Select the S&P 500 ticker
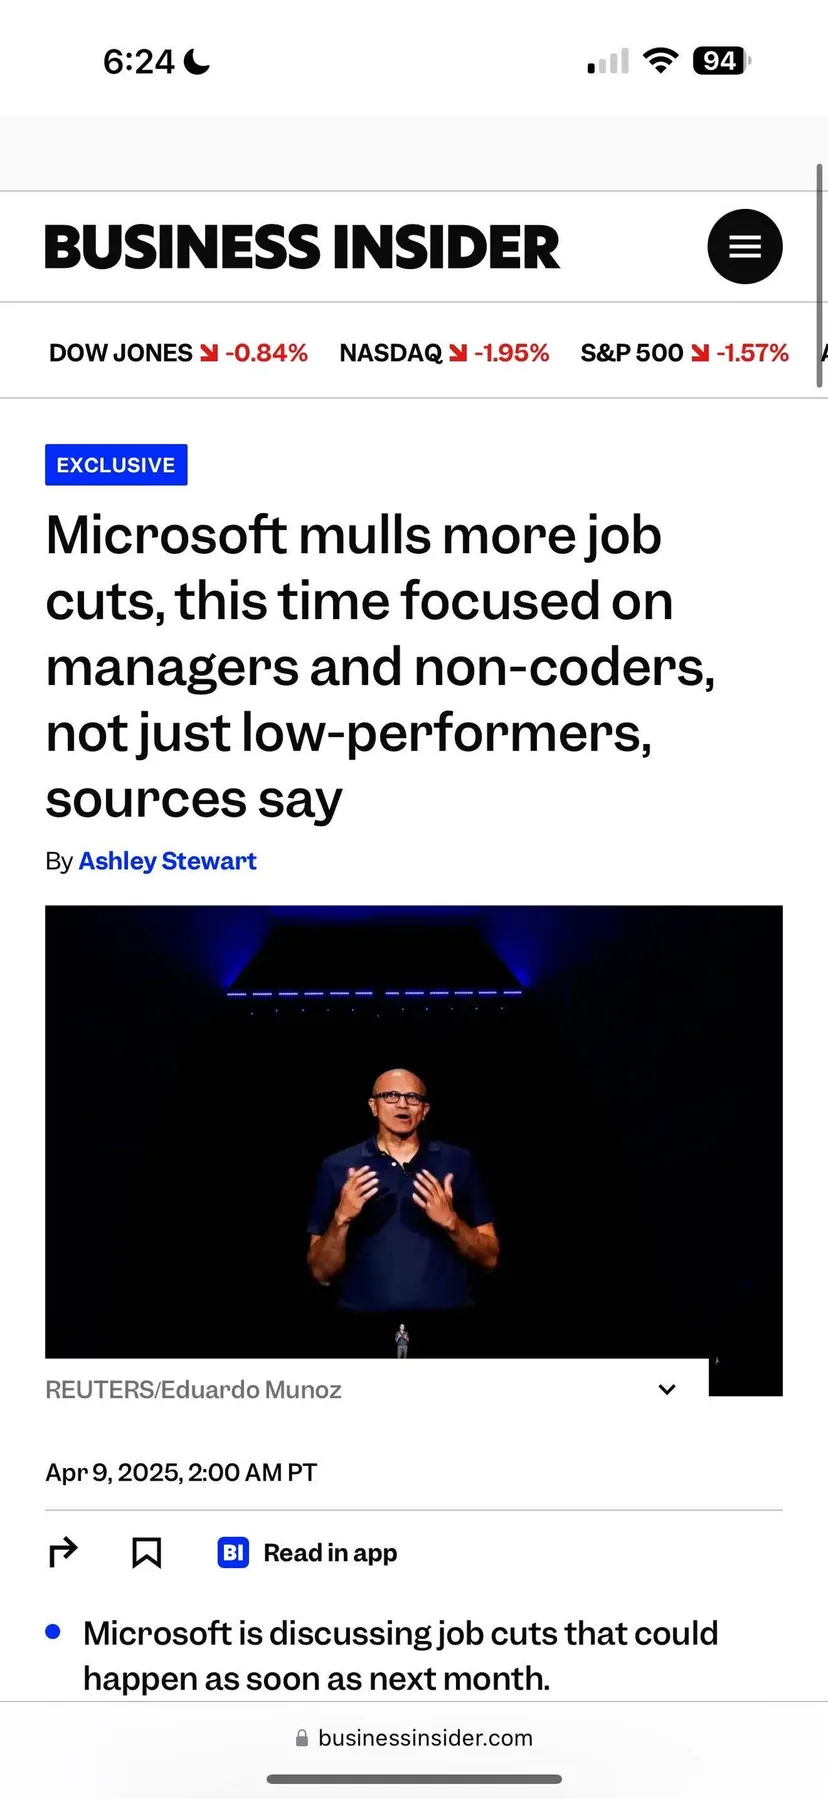The image size is (828, 1799). click(x=684, y=352)
